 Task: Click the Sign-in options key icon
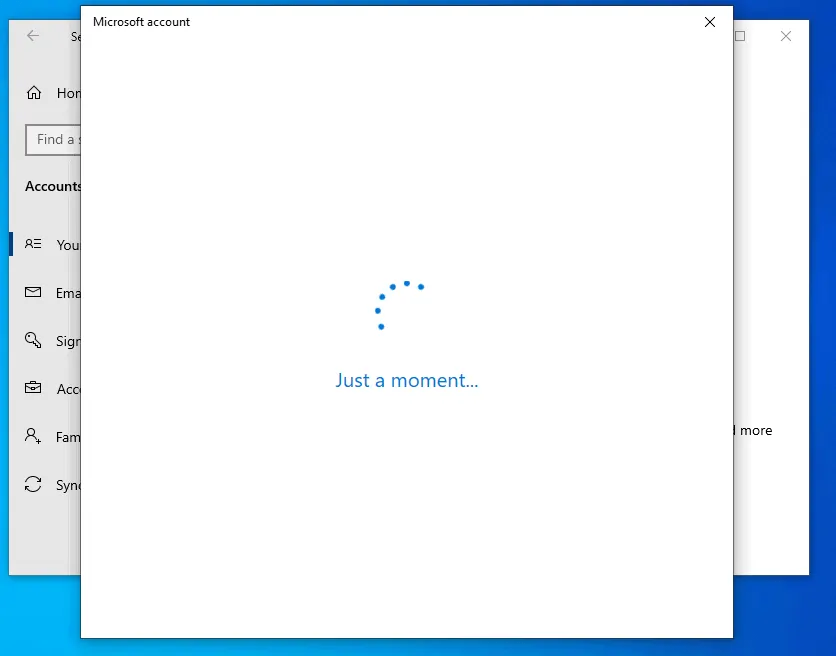[x=33, y=340]
